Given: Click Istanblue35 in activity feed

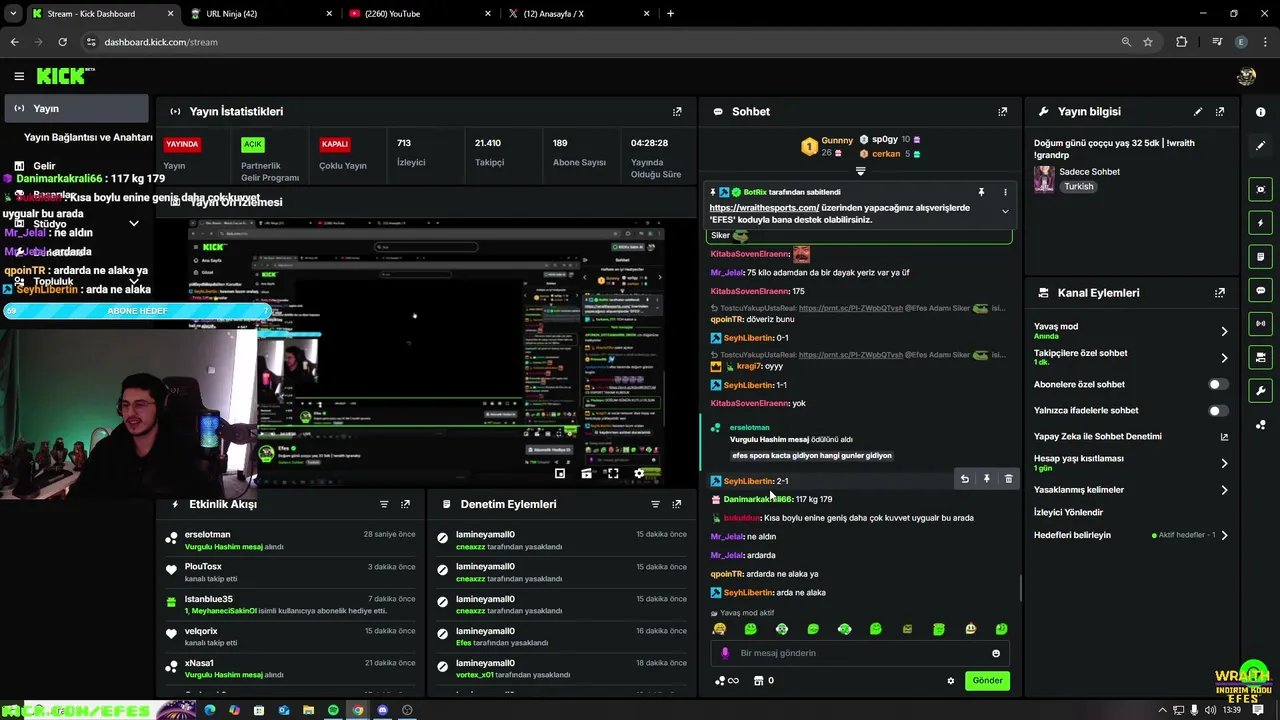Looking at the screenshot, I should click(209, 599).
